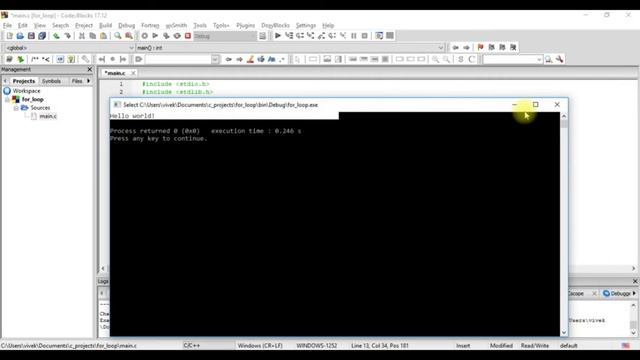
Task: Select the *main.c editor tab
Action: 115,73
